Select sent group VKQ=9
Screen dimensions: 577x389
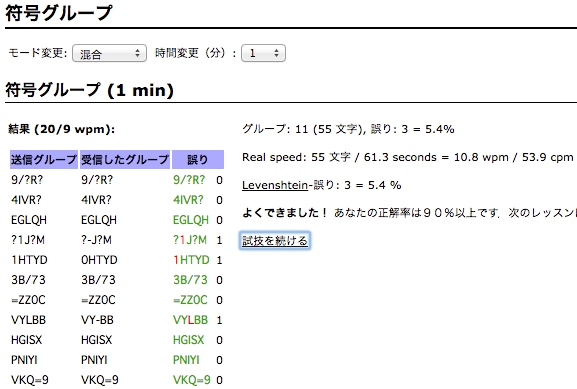(29, 380)
